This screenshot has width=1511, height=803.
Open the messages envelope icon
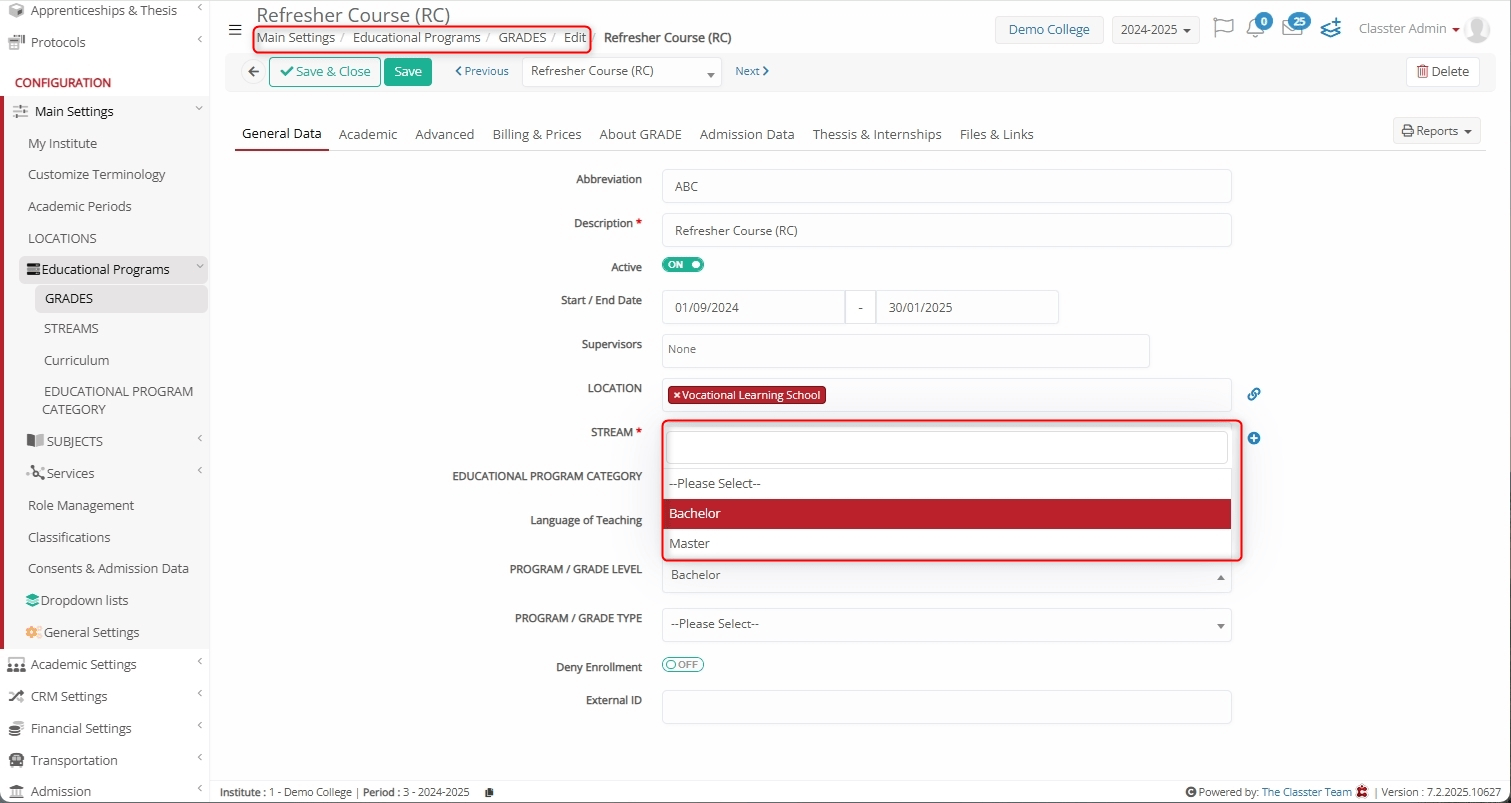[1292, 29]
